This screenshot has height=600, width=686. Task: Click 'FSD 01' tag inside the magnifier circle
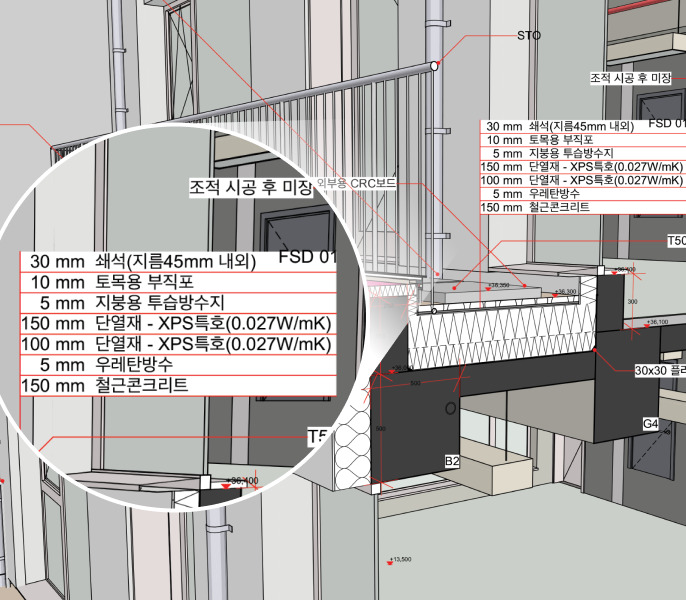pyautogui.click(x=307, y=256)
